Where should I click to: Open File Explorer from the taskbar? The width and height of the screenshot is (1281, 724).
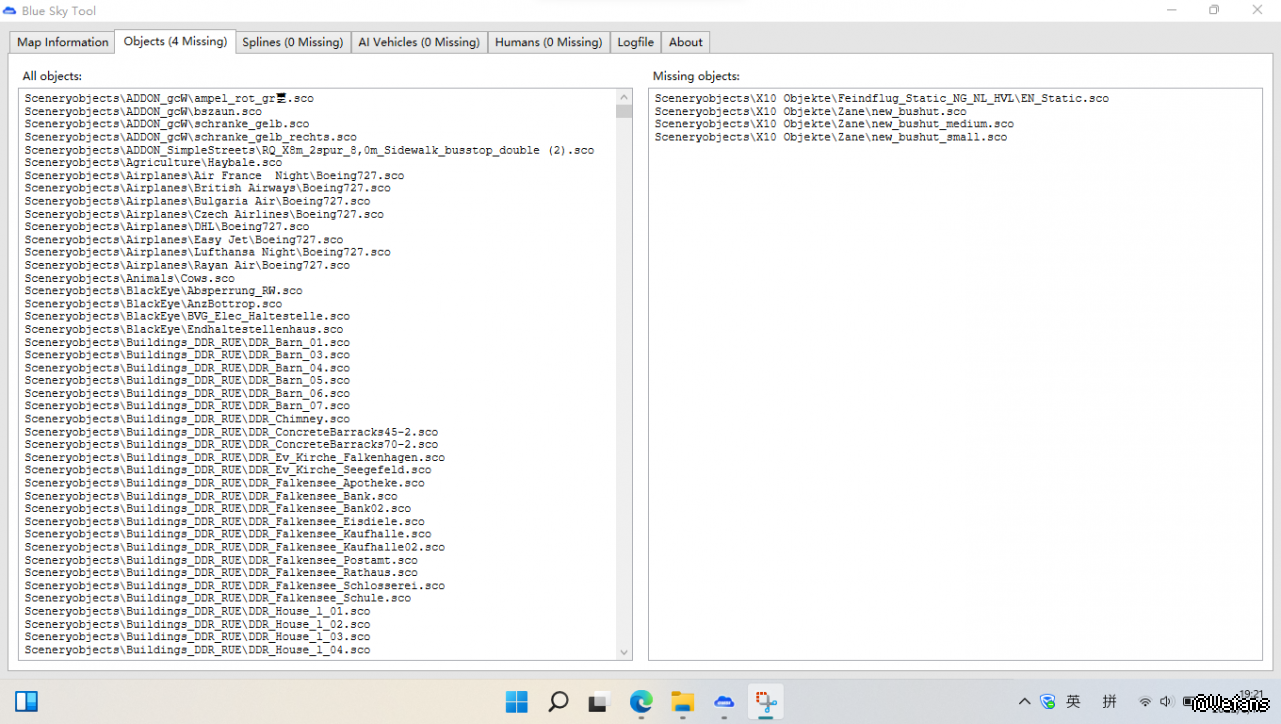(682, 702)
